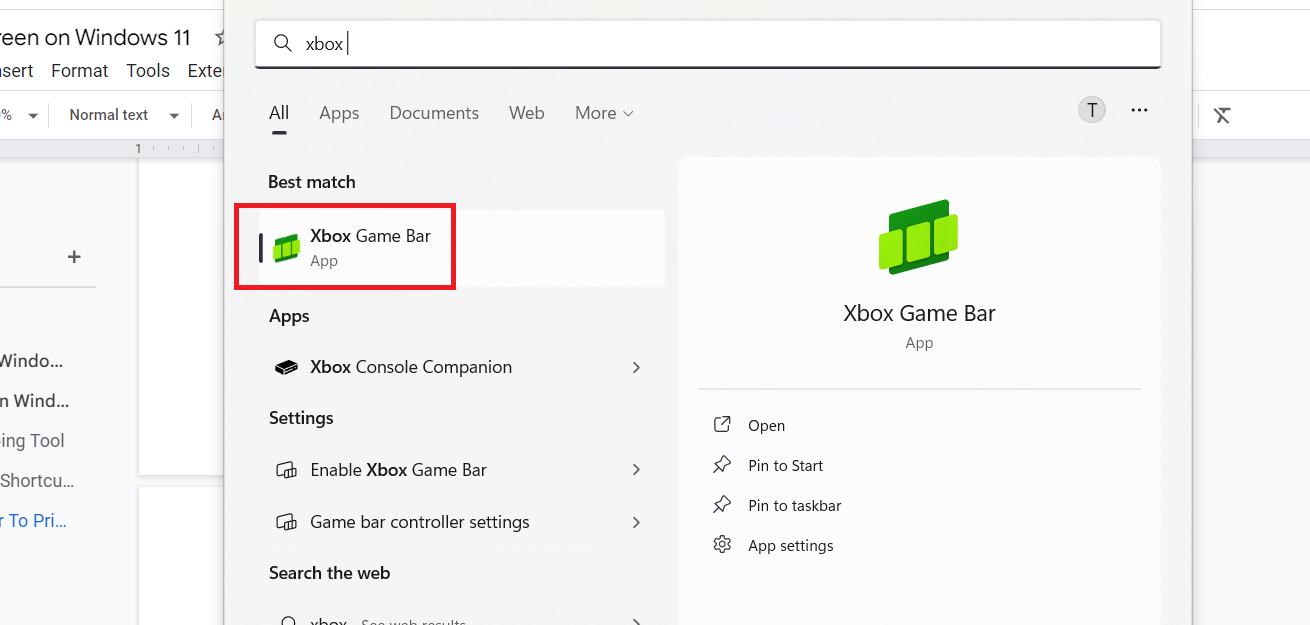This screenshot has height=625, width=1310.
Task: Click the Xbox Game Bar title in details pane
Action: pos(919,313)
